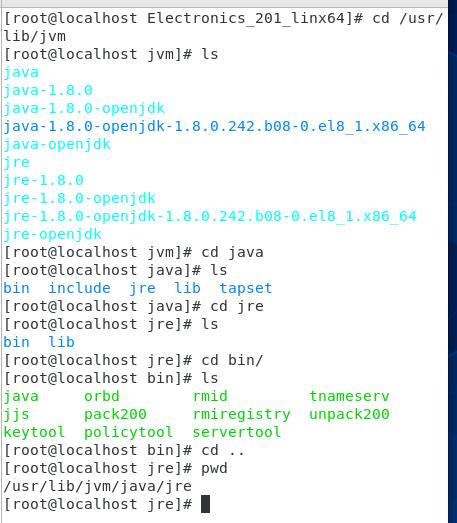
Task: Click the 'java-1.8.0' symlink listing
Action: click(x=48, y=90)
